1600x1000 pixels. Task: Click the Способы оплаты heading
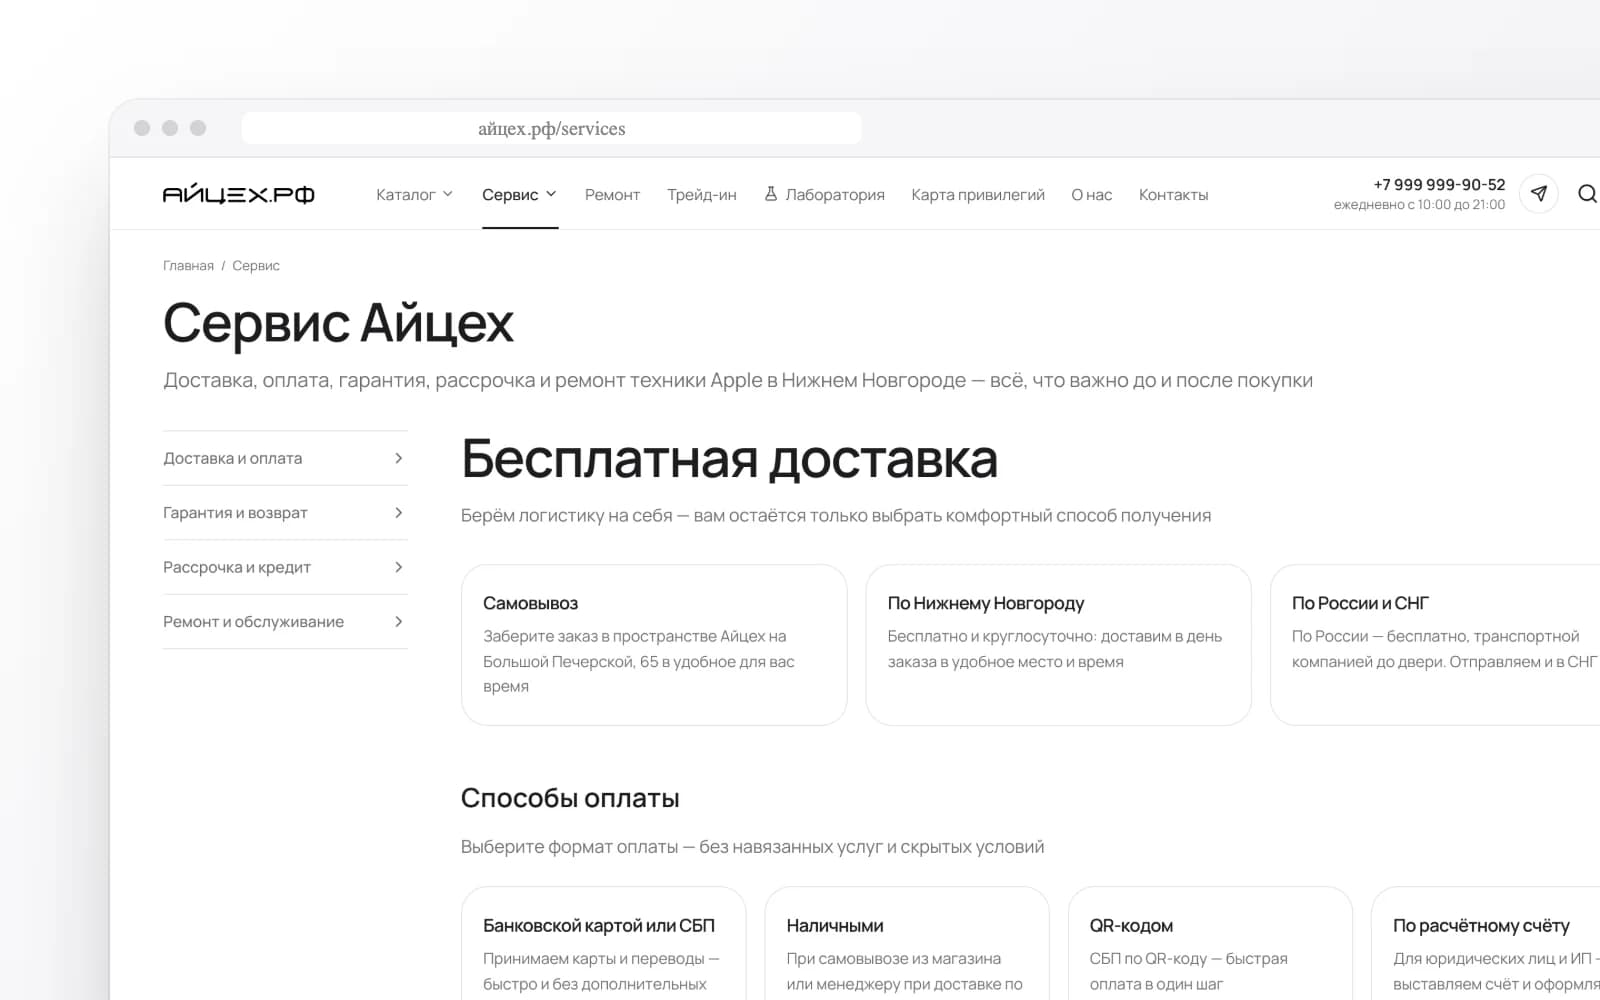point(570,798)
